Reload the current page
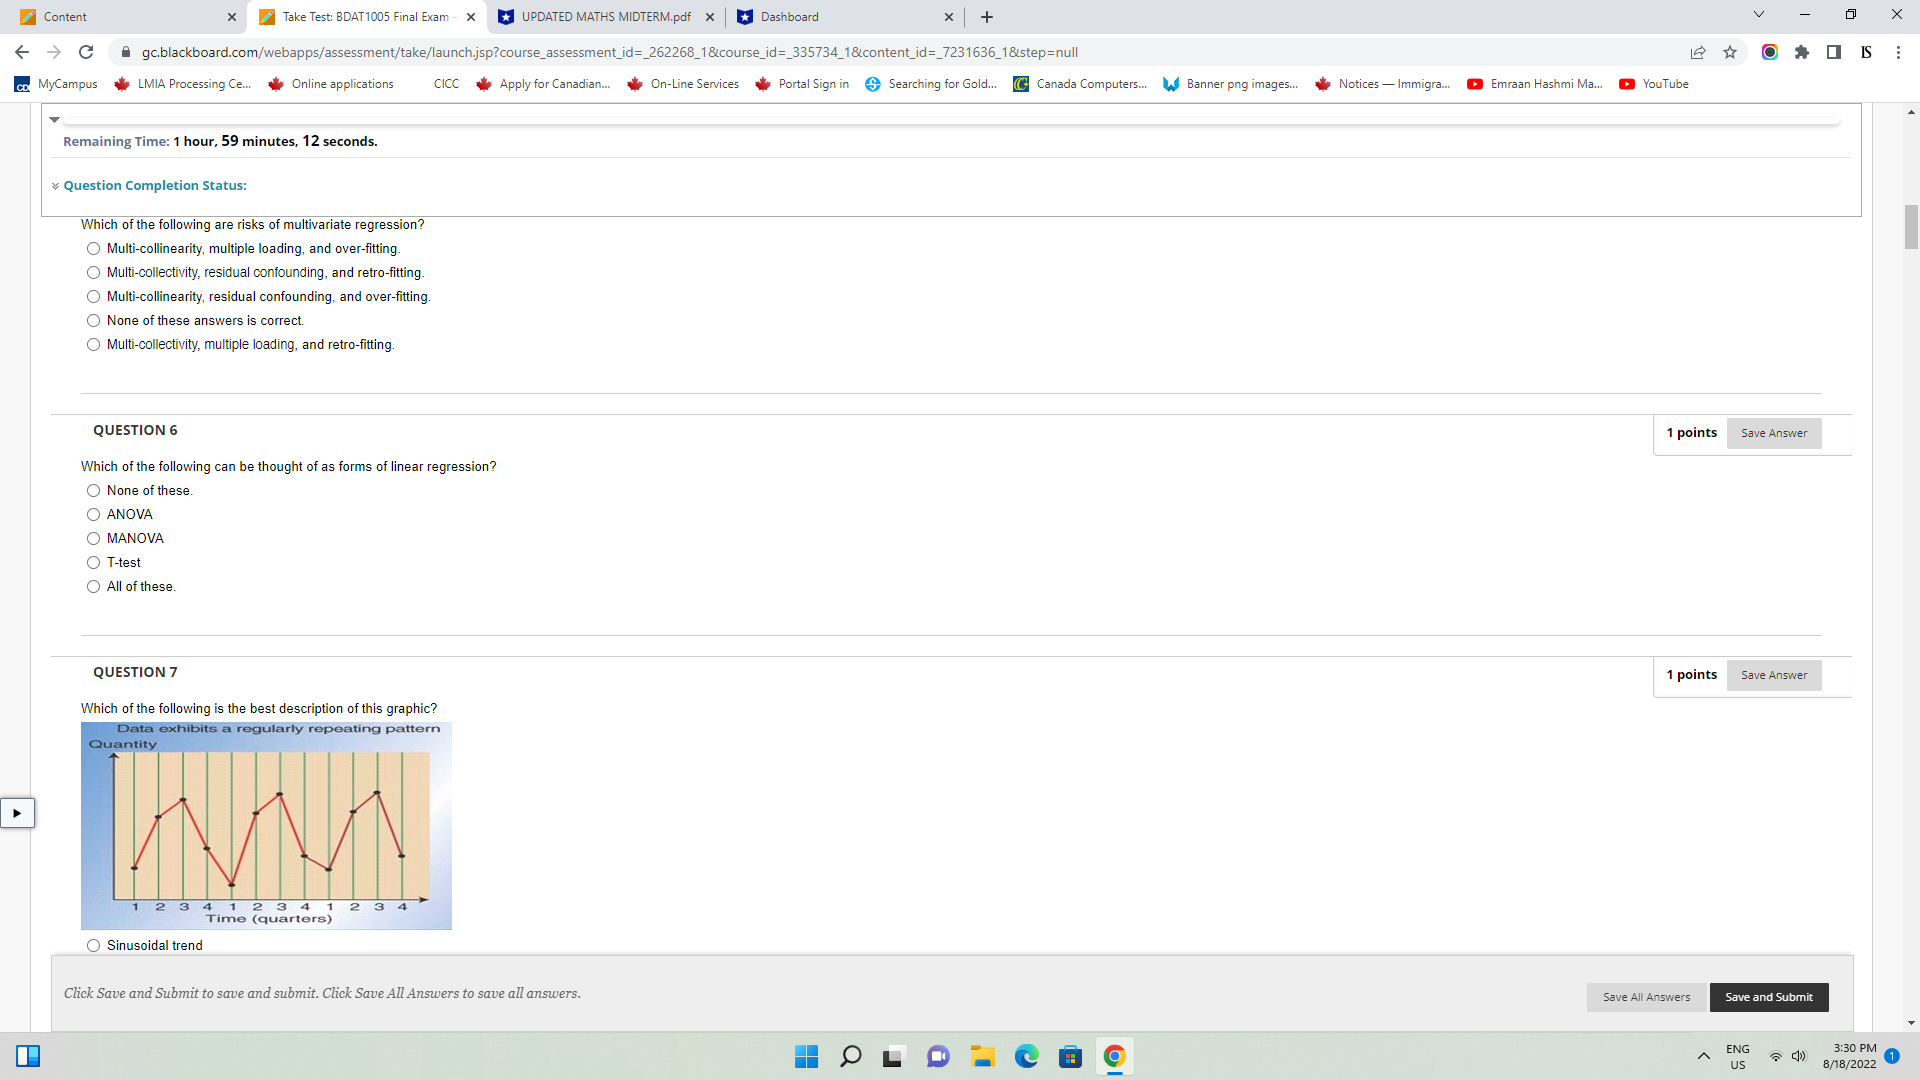 86,52
